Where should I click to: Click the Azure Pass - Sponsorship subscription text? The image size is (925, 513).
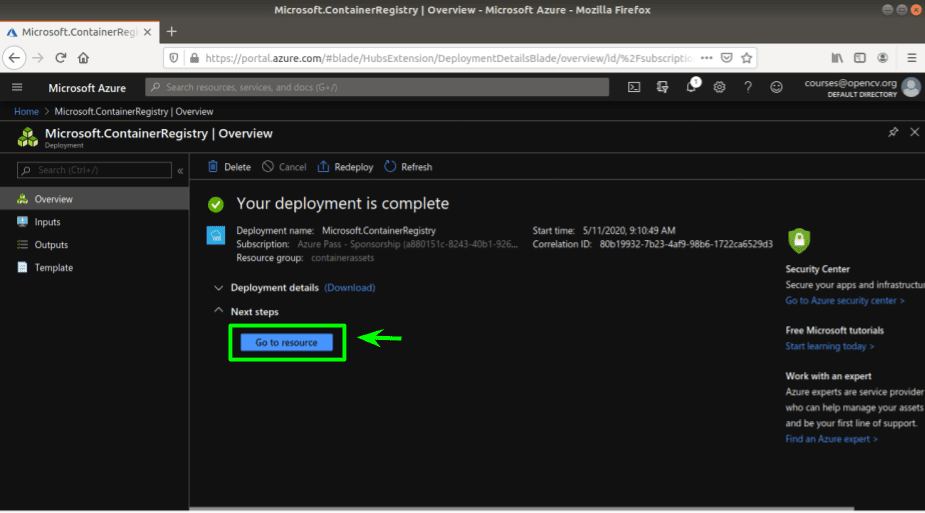point(407,244)
